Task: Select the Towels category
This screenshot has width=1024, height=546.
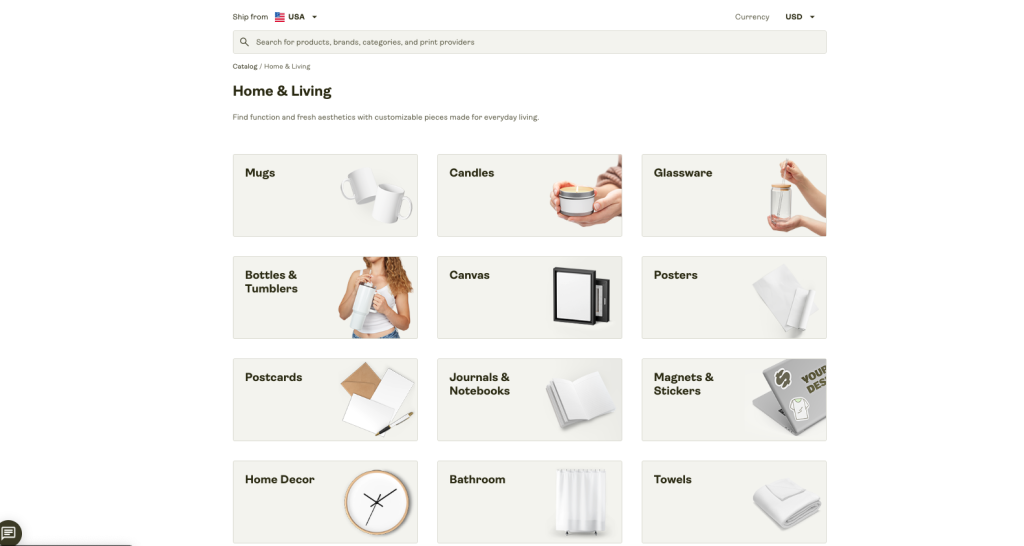Action: pyautogui.click(x=734, y=502)
